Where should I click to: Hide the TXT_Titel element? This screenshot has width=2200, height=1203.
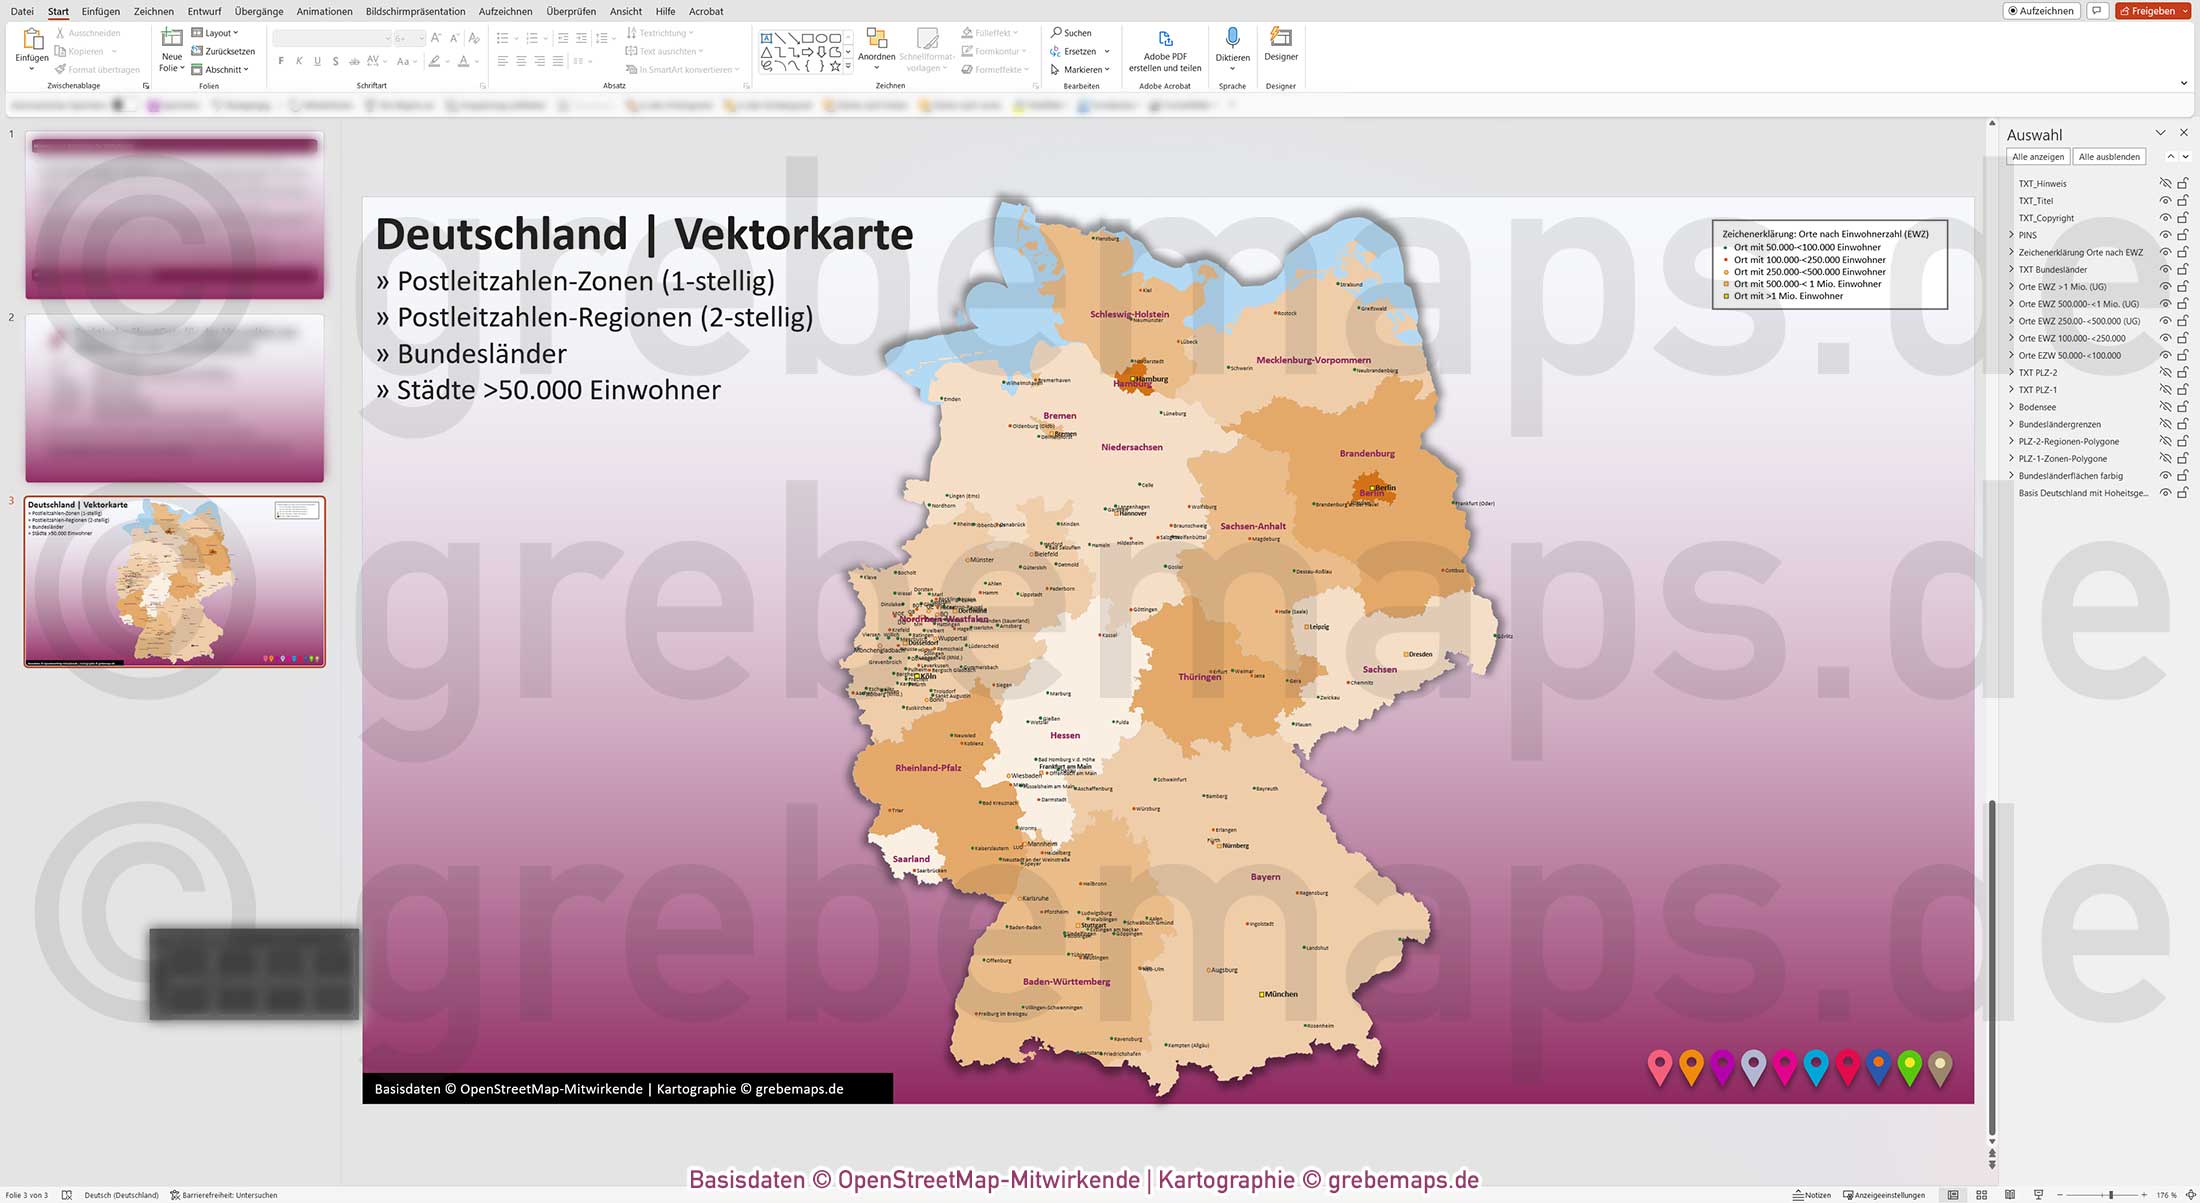pyautogui.click(x=2166, y=200)
